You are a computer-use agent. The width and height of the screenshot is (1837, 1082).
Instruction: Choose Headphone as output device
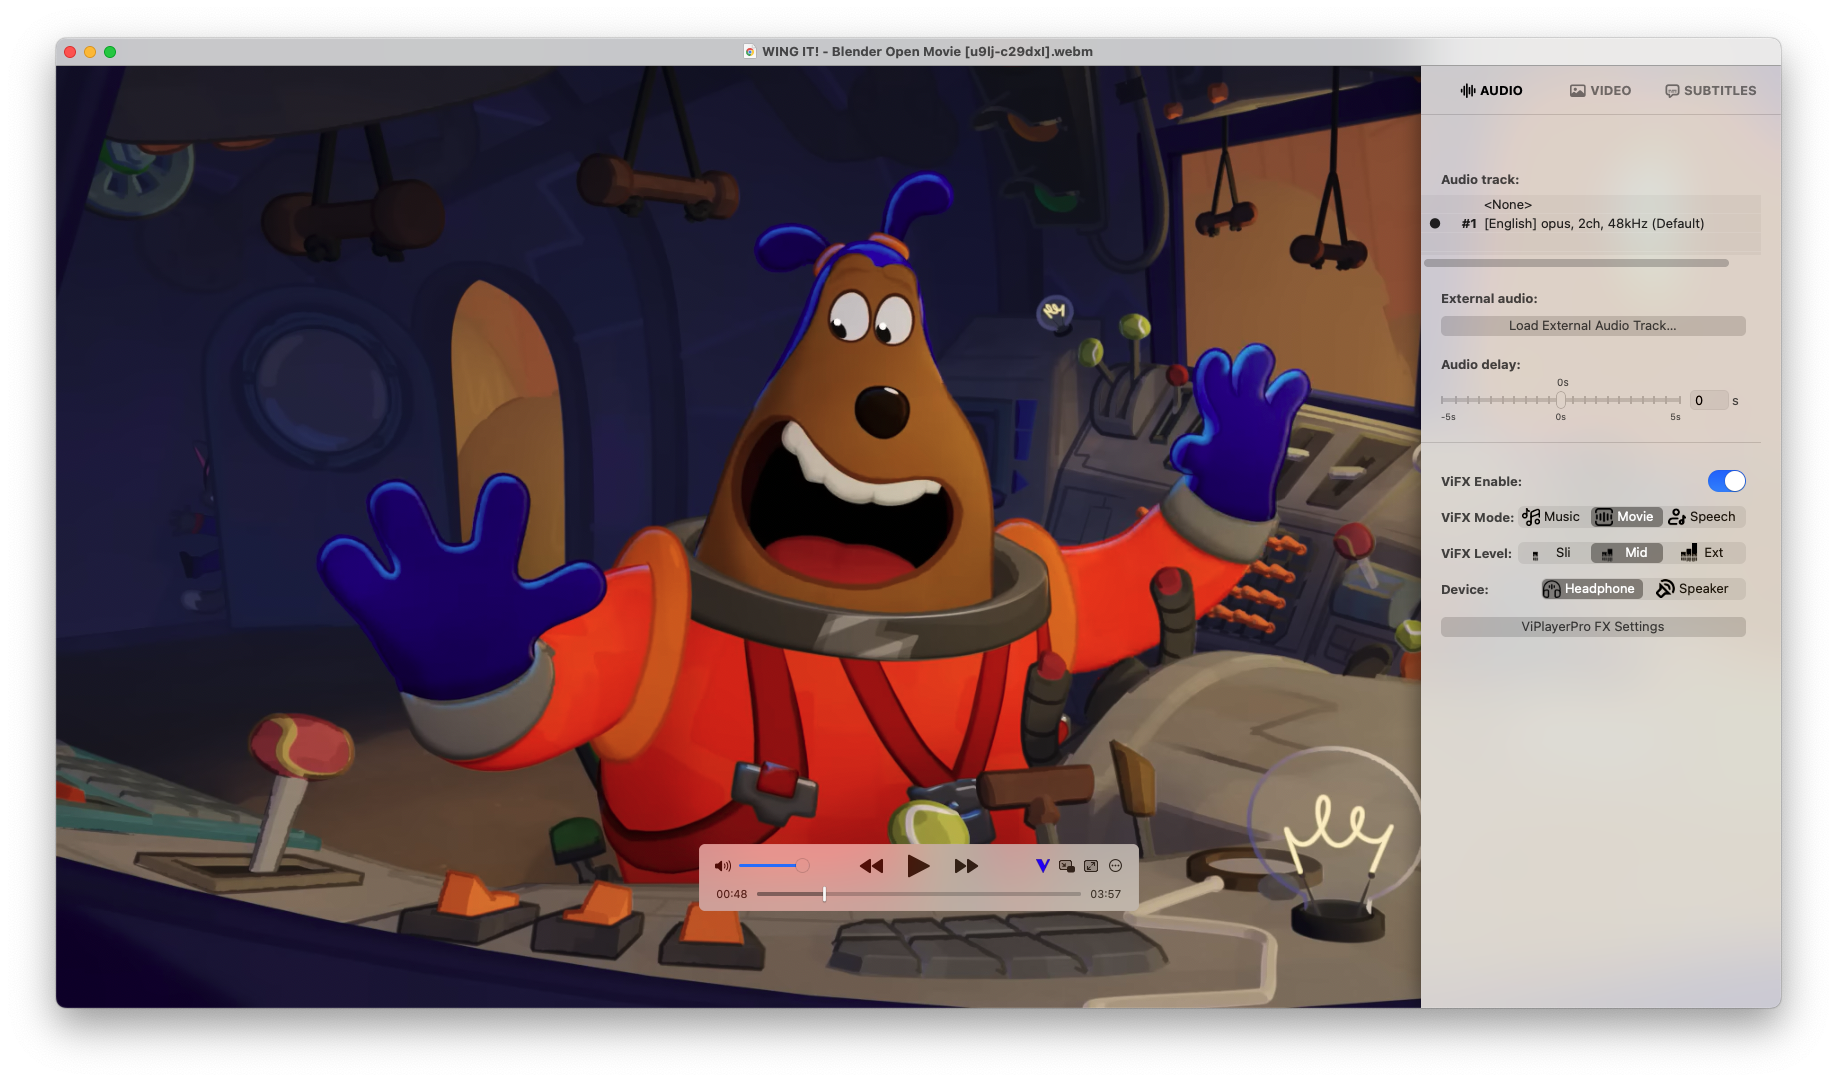[1591, 589]
